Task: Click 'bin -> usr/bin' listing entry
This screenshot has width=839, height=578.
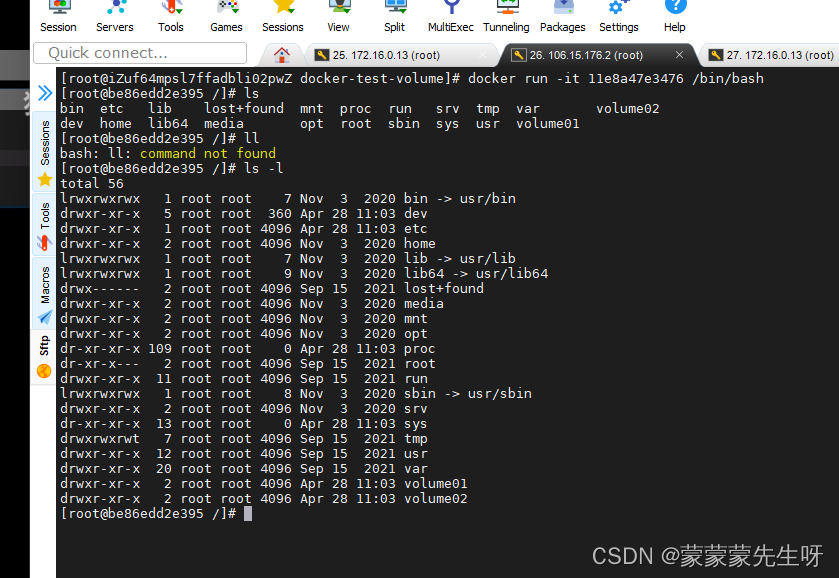Action: pyautogui.click(x=460, y=199)
